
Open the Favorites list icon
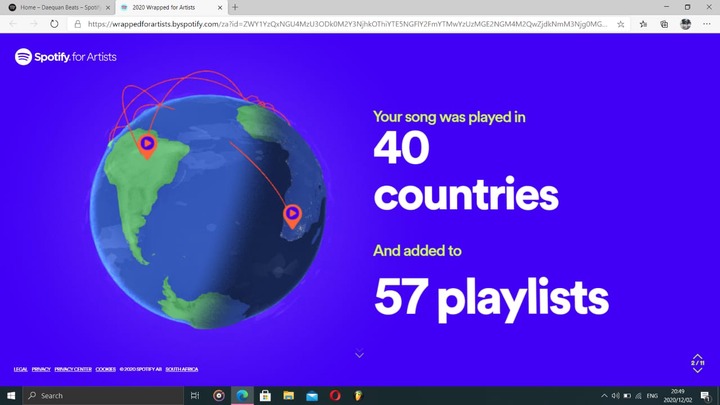point(643,24)
